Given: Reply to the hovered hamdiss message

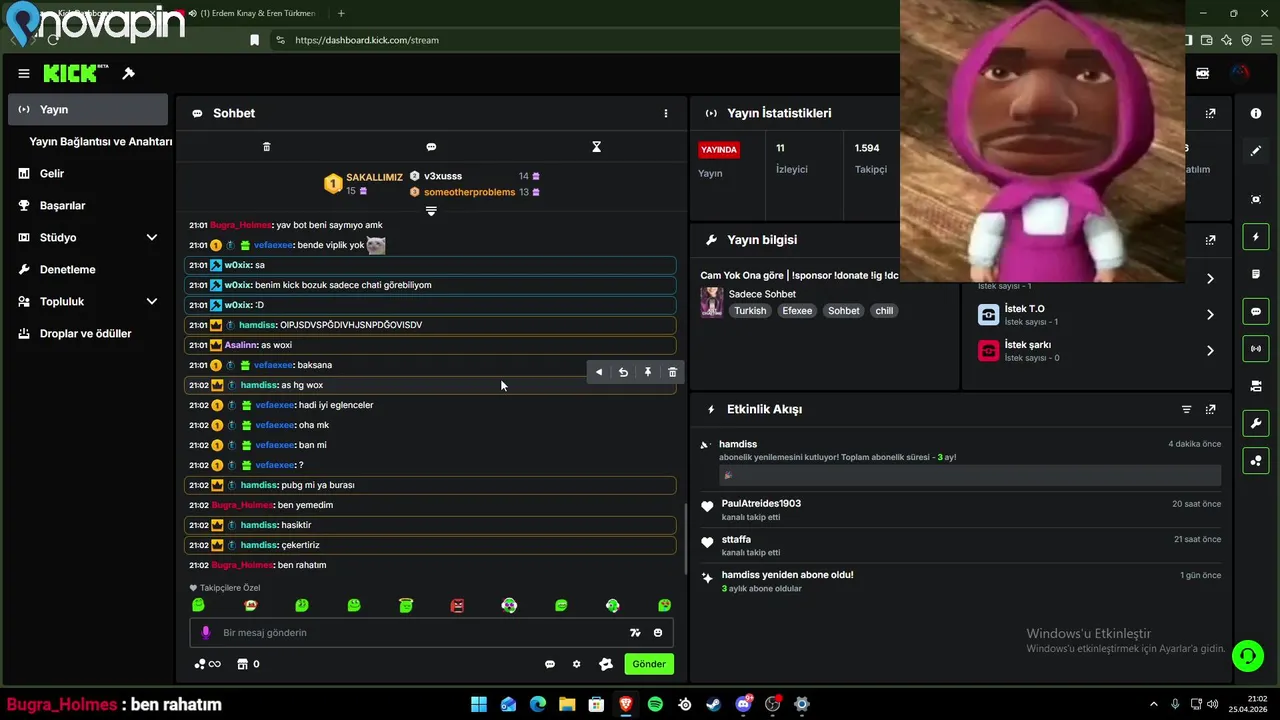Looking at the screenshot, I should point(623,372).
